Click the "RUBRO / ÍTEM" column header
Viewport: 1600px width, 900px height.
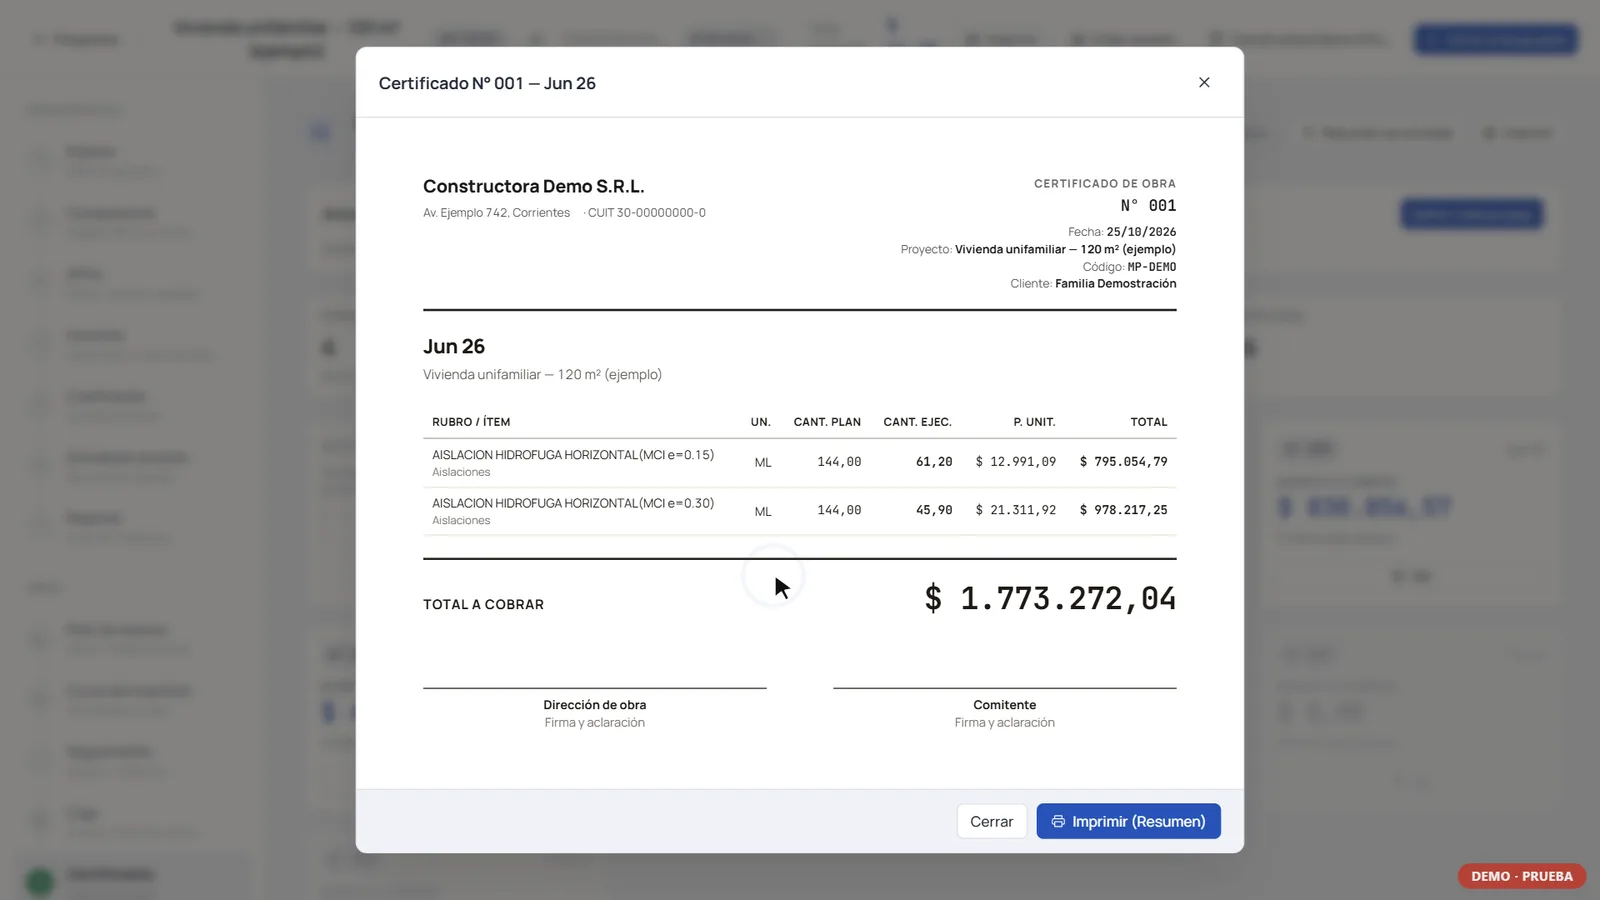471,422
